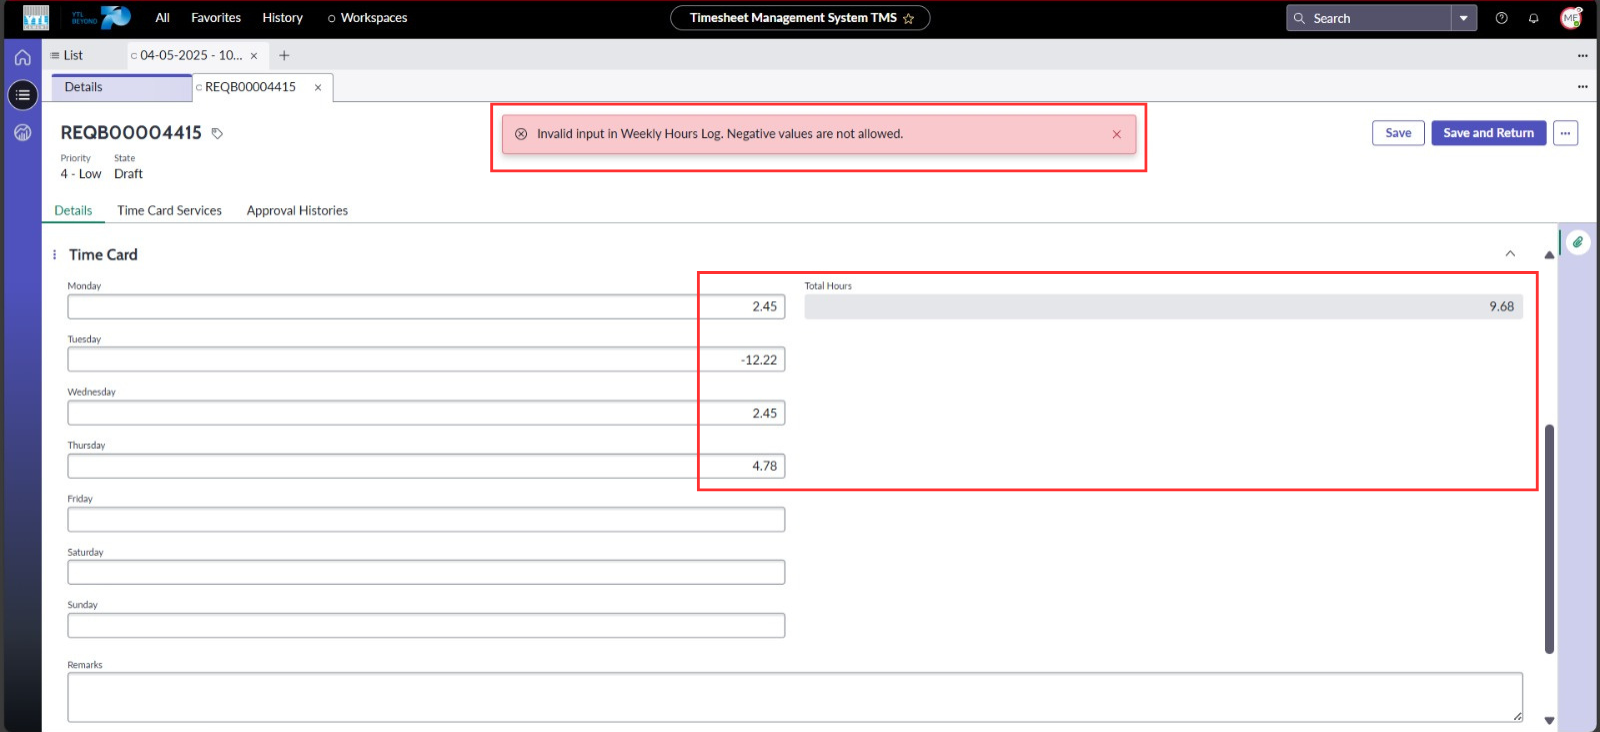Click the home icon in left sidebar
The image size is (1600, 732).
22,57
